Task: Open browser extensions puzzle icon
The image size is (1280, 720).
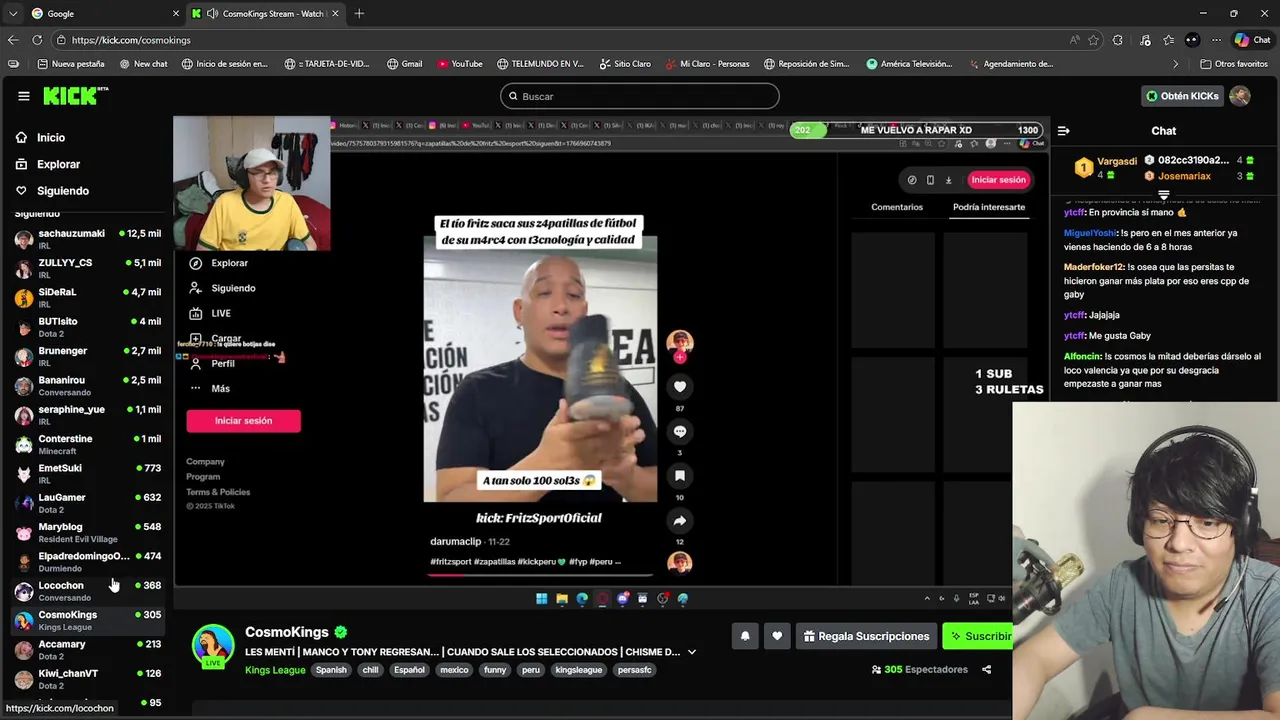Action: coord(1118,40)
